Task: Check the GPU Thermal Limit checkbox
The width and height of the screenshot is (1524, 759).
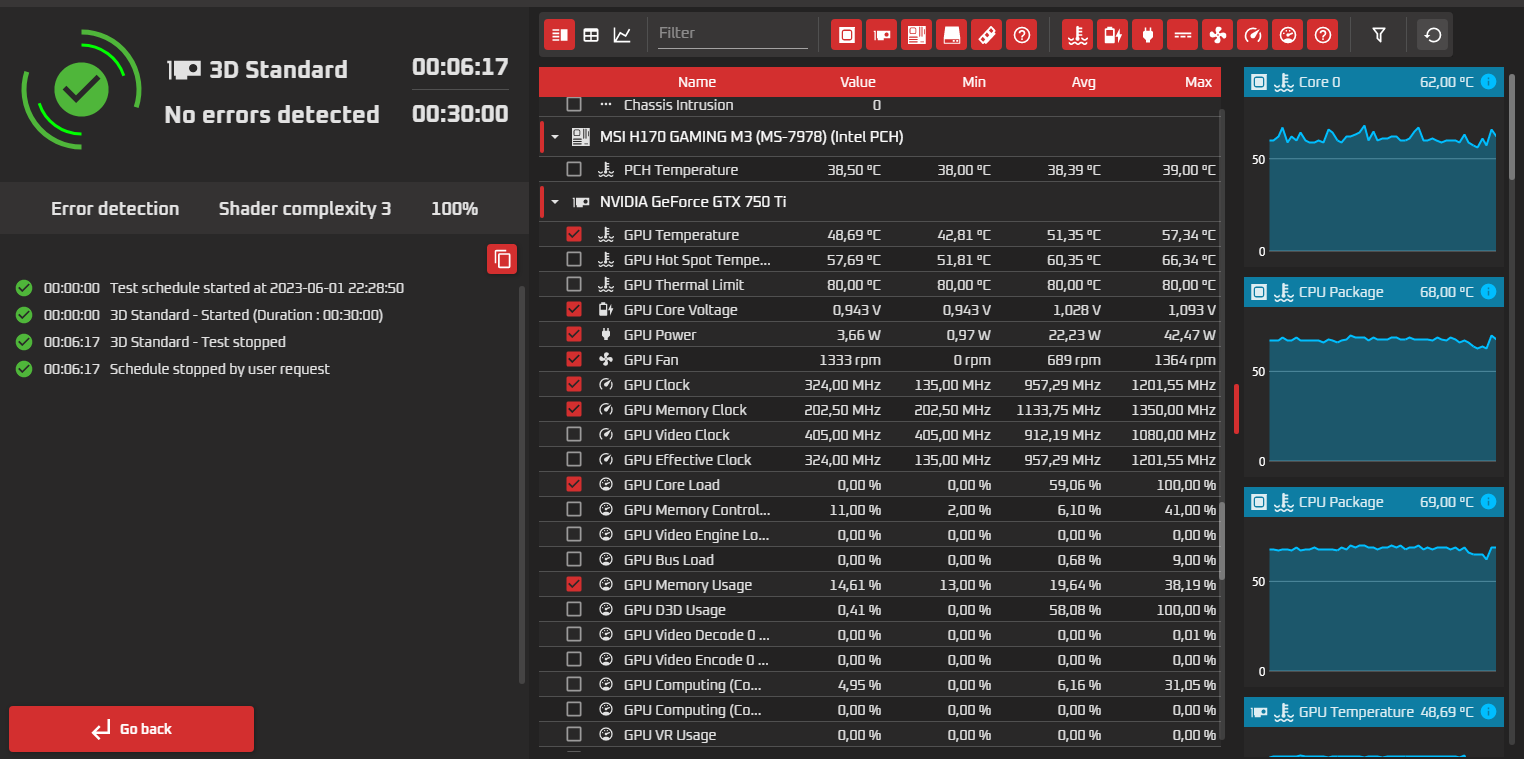Action: pos(574,285)
